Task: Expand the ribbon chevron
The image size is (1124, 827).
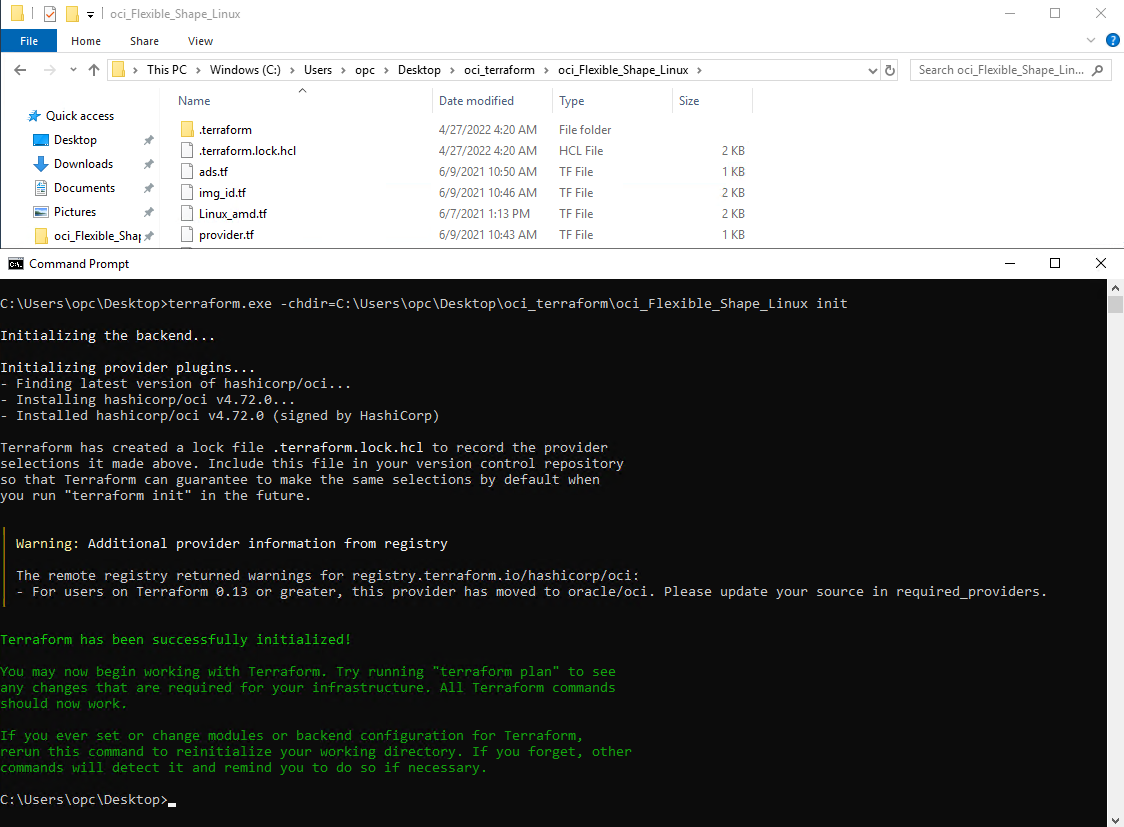Action: [x=1091, y=40]
